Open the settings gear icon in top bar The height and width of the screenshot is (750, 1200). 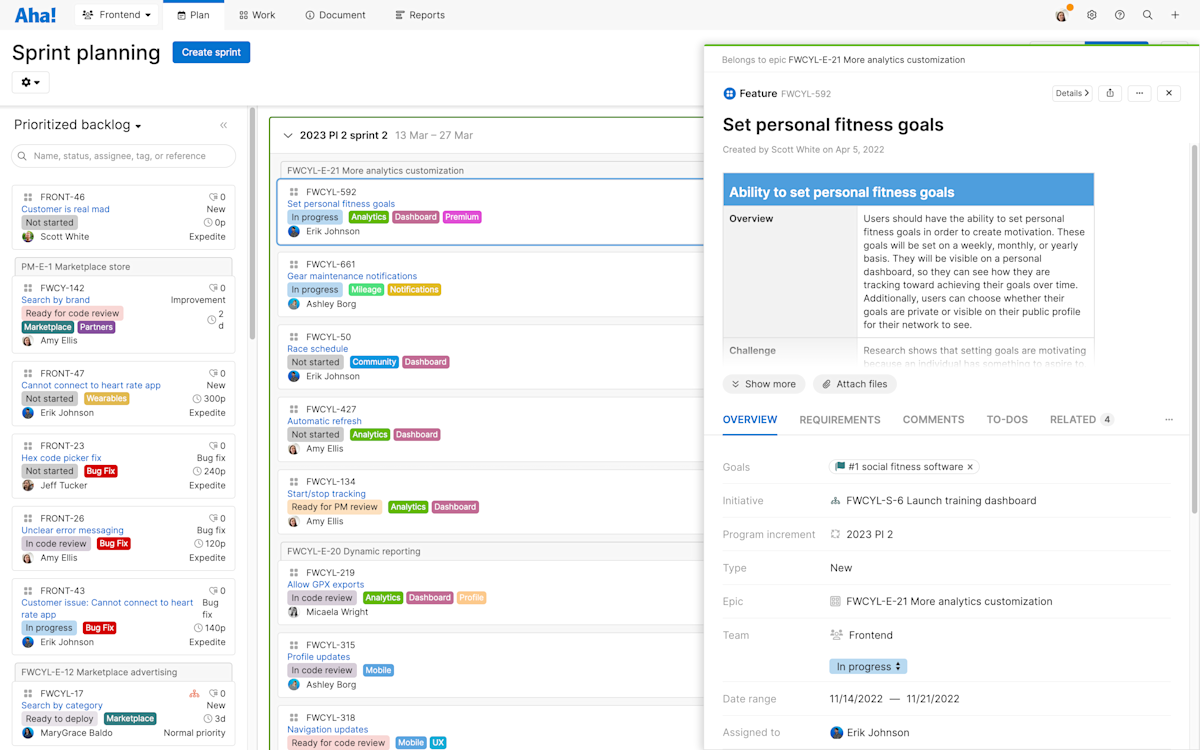click(x=1092, y=15)
